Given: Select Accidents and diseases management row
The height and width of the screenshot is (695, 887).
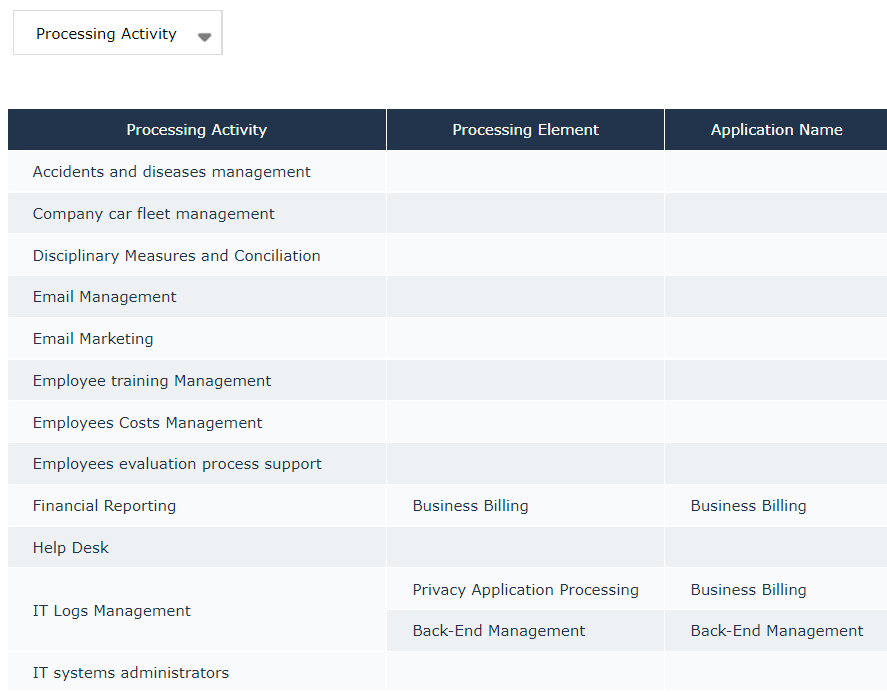Looking at the screenshot, I should click(171, 172).
